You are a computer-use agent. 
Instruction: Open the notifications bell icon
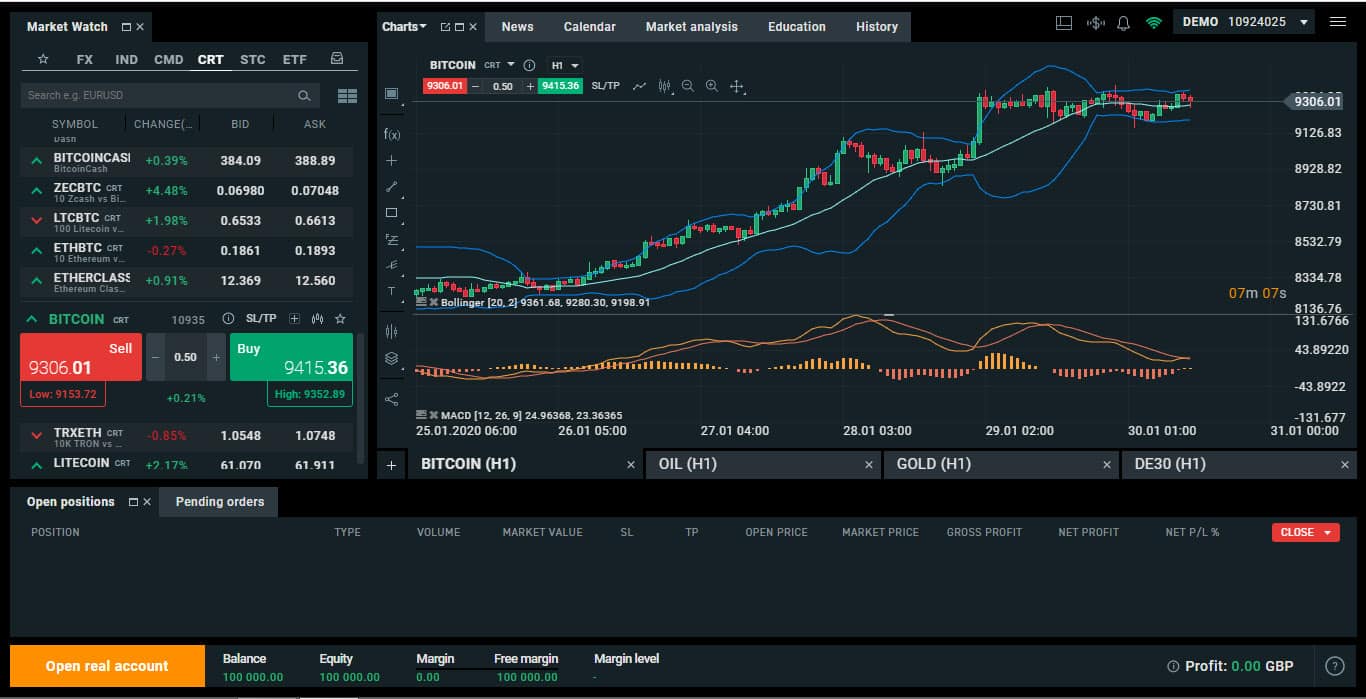(x=1123, y=22)
